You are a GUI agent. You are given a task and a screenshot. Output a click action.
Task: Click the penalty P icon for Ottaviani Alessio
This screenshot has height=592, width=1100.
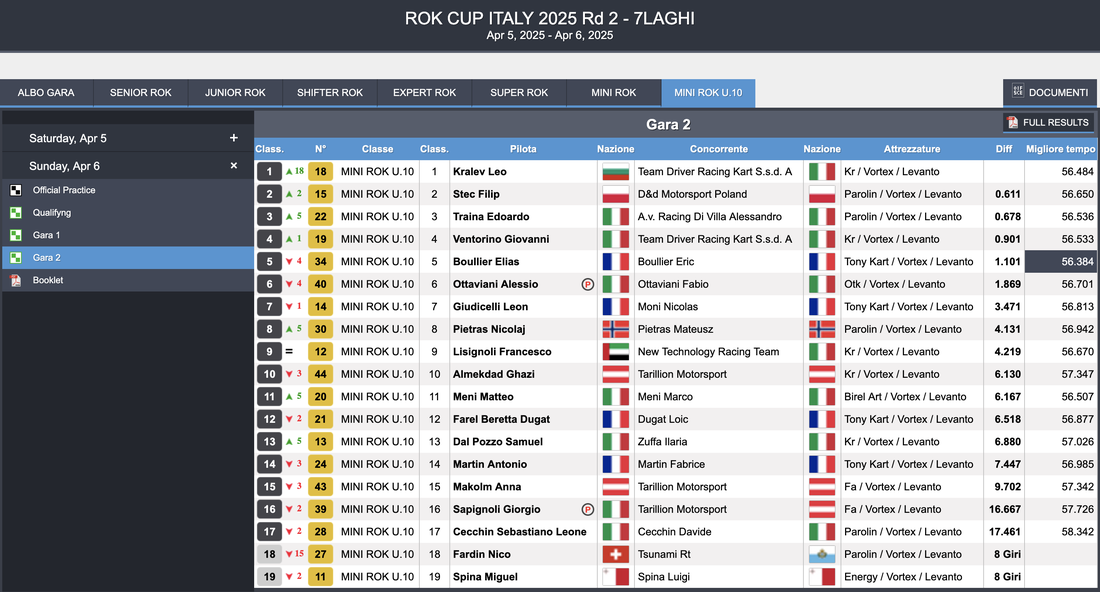588,284
